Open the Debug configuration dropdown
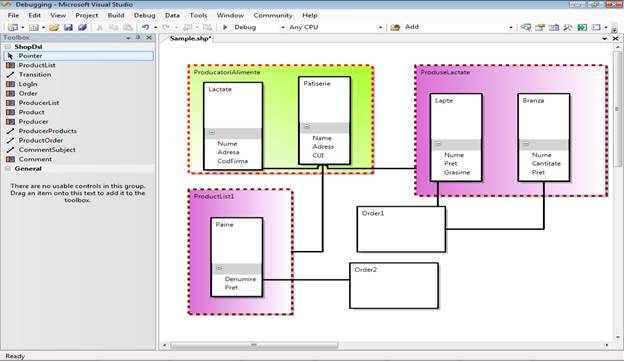The image size is (624, 361). pos(283,27)
